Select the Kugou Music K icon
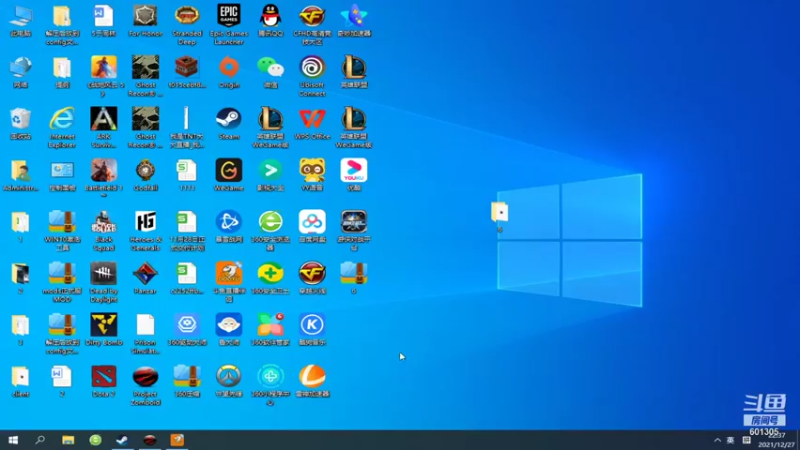The image size is (800, 450). tap(312, 330)
